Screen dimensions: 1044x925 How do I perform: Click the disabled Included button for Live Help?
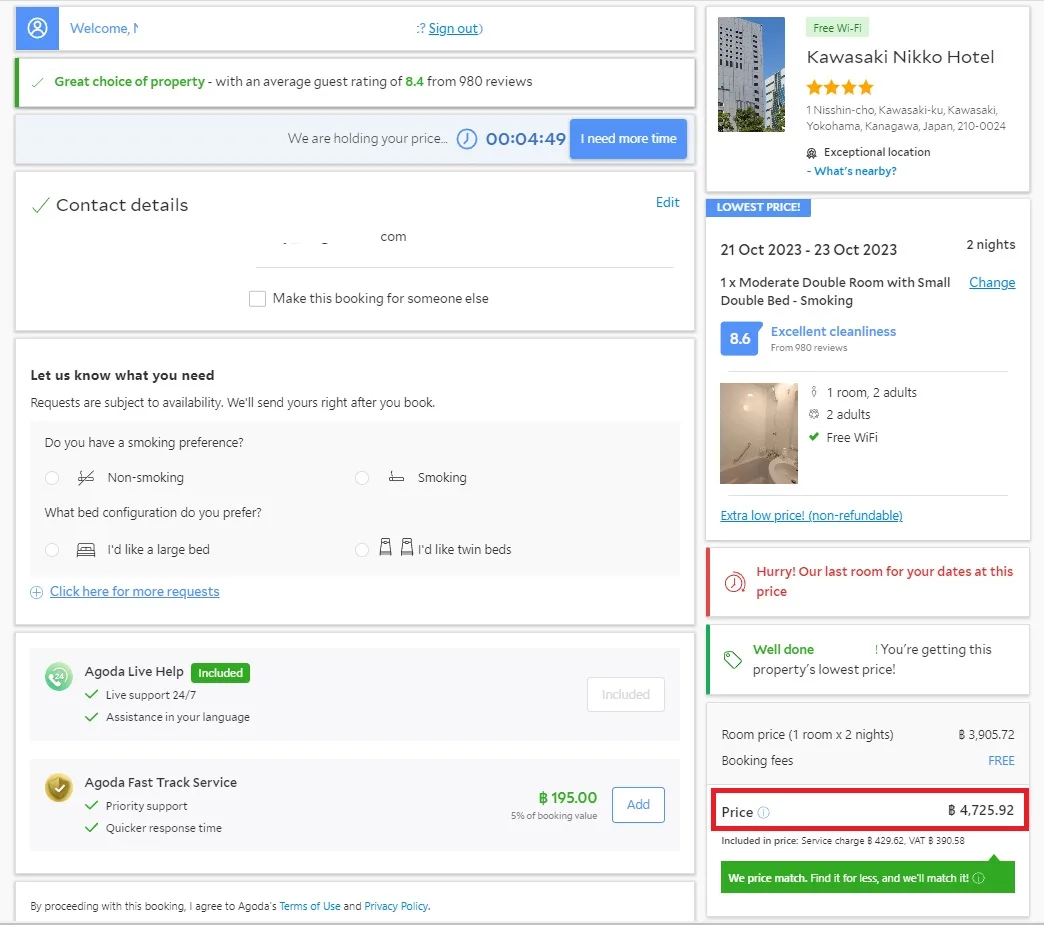coord(625,695)
